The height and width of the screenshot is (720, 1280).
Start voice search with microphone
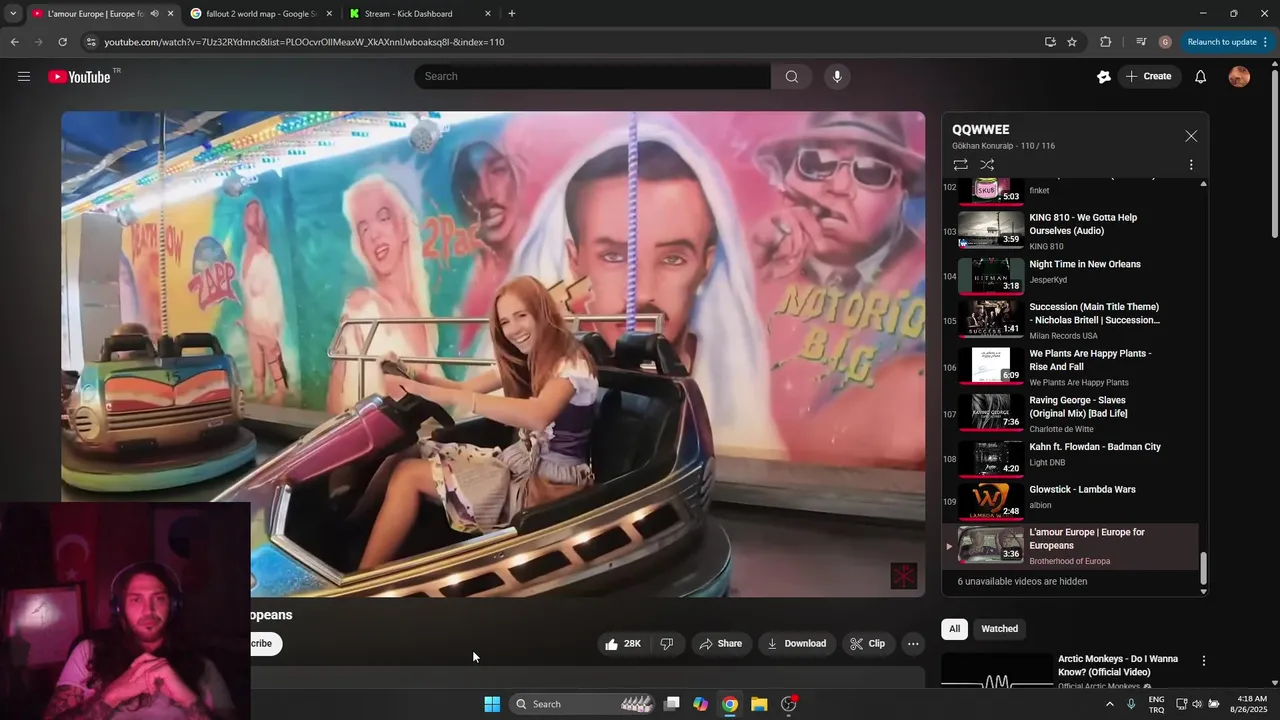[x=837, y=76]
